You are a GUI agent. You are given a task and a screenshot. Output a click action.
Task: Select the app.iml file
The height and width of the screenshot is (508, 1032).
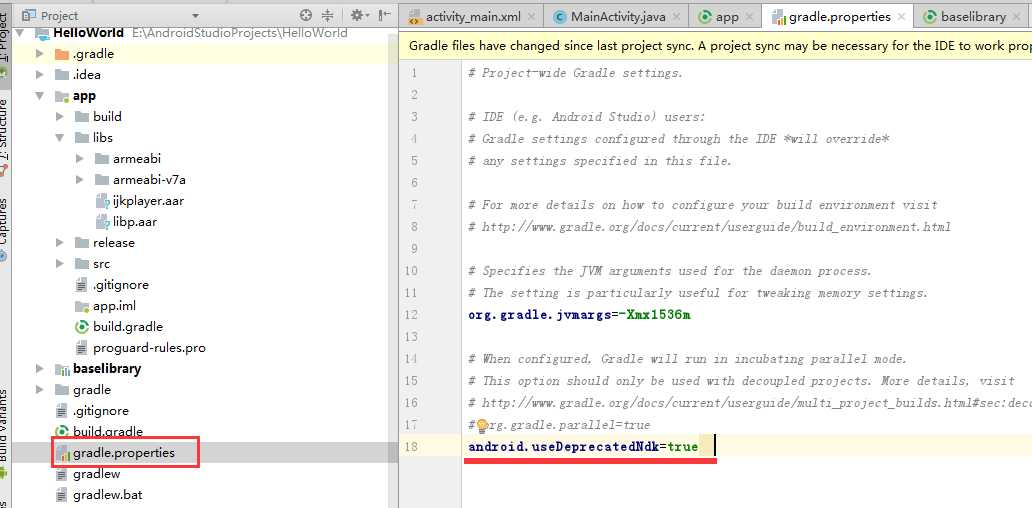click(115, 306)
